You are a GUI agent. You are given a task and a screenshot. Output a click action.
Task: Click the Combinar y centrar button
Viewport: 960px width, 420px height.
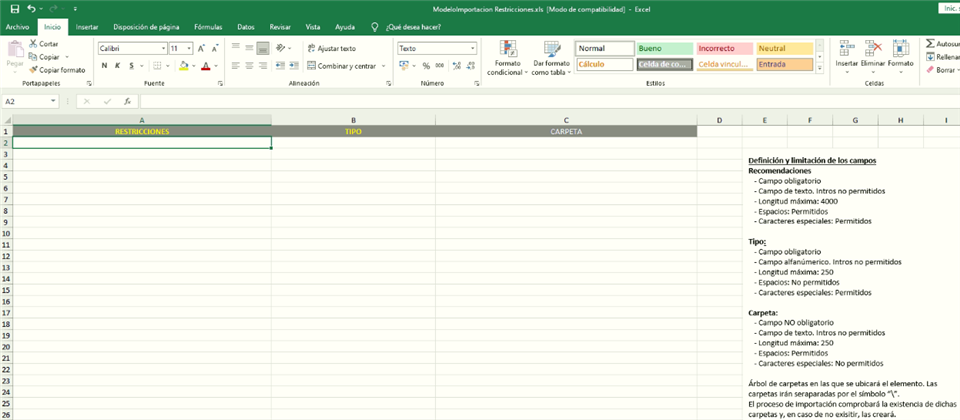[345, 66]
